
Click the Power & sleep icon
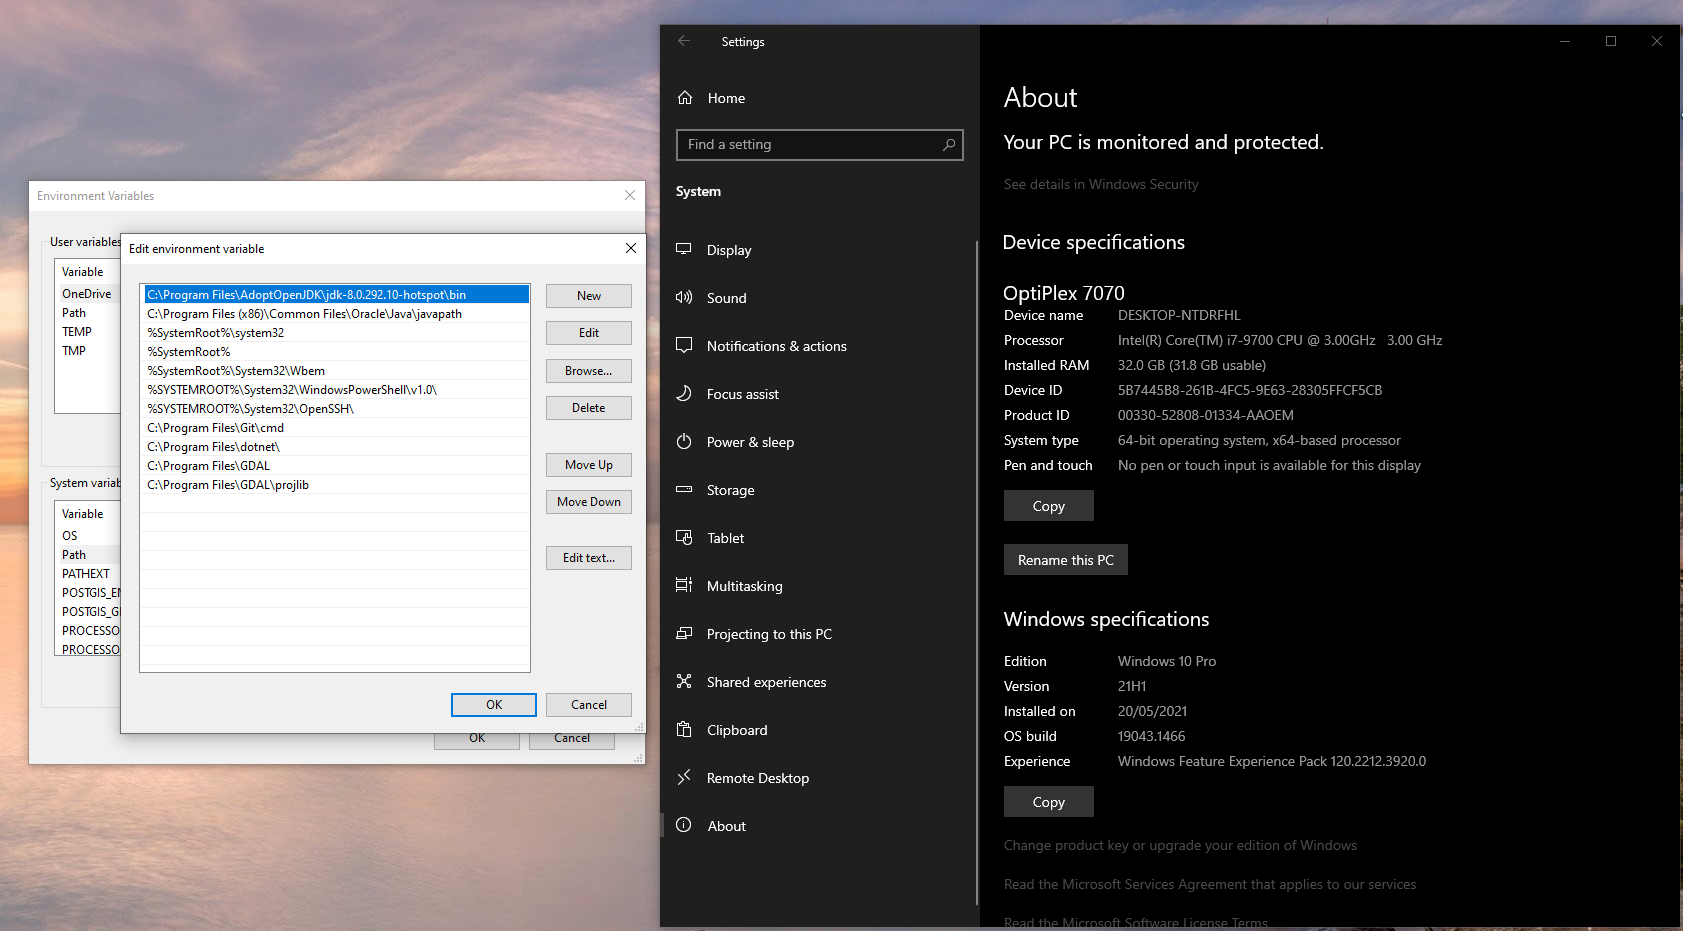684,441
